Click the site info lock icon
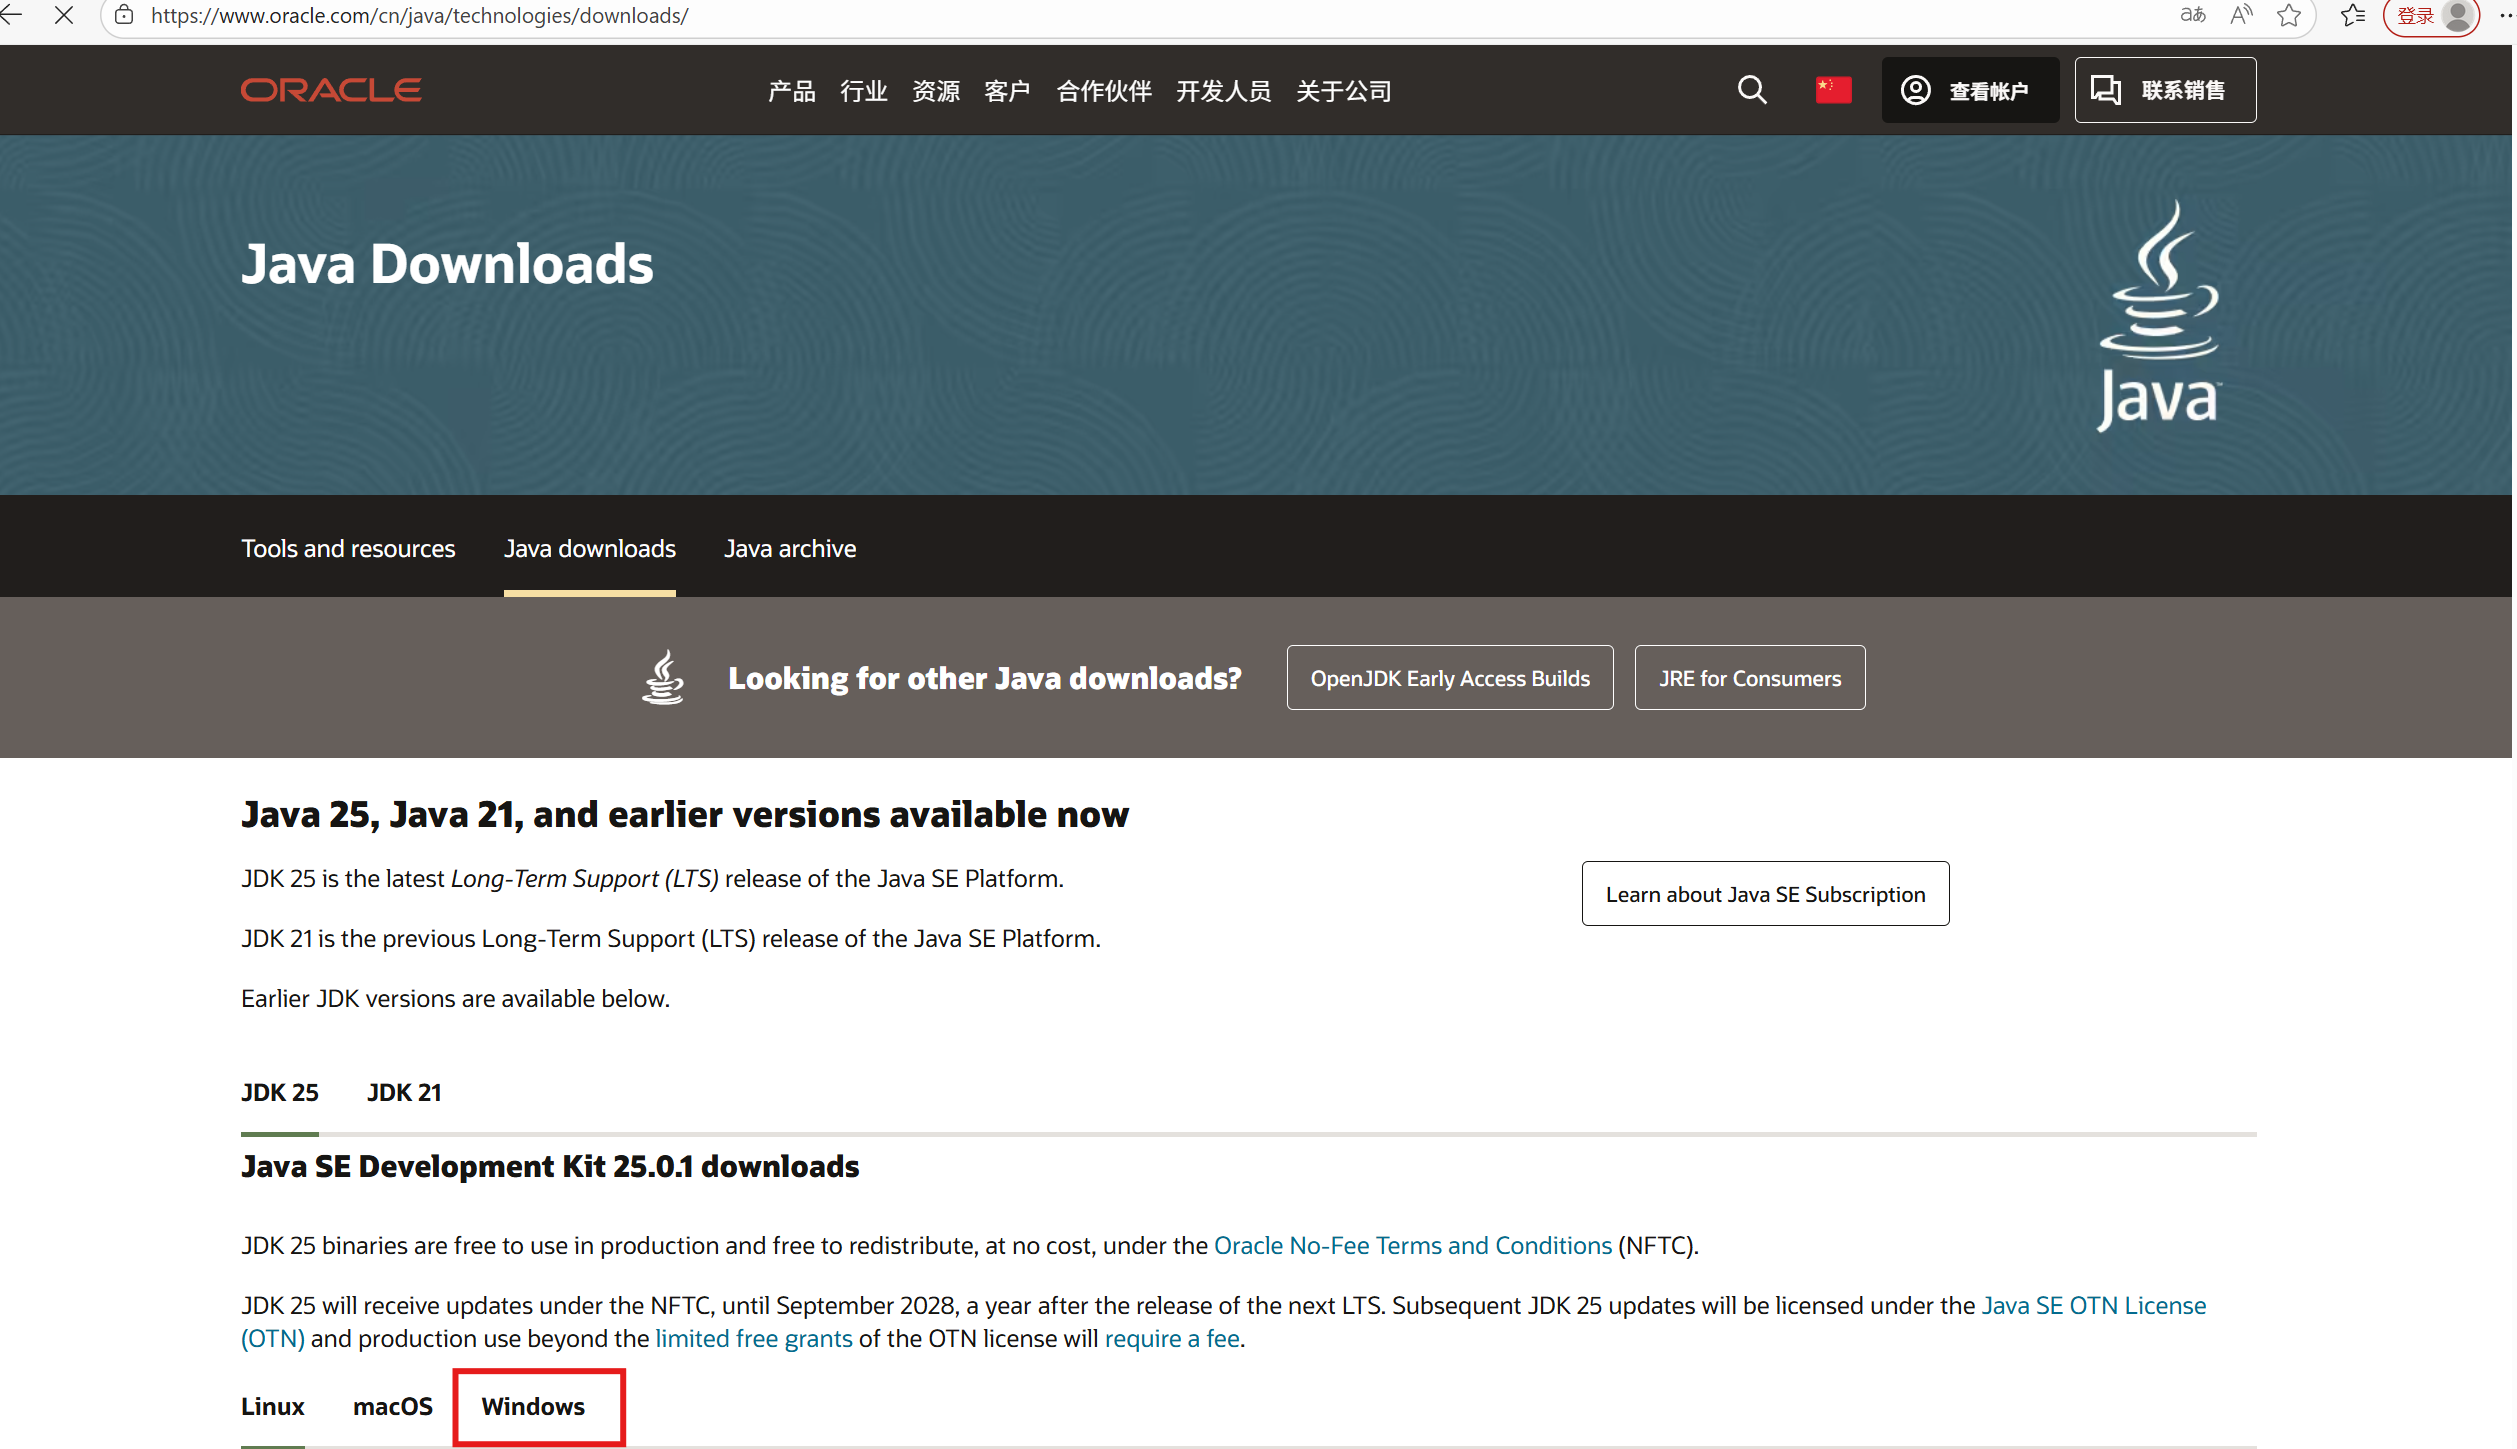2517x1449 pixels. point(124,15)
